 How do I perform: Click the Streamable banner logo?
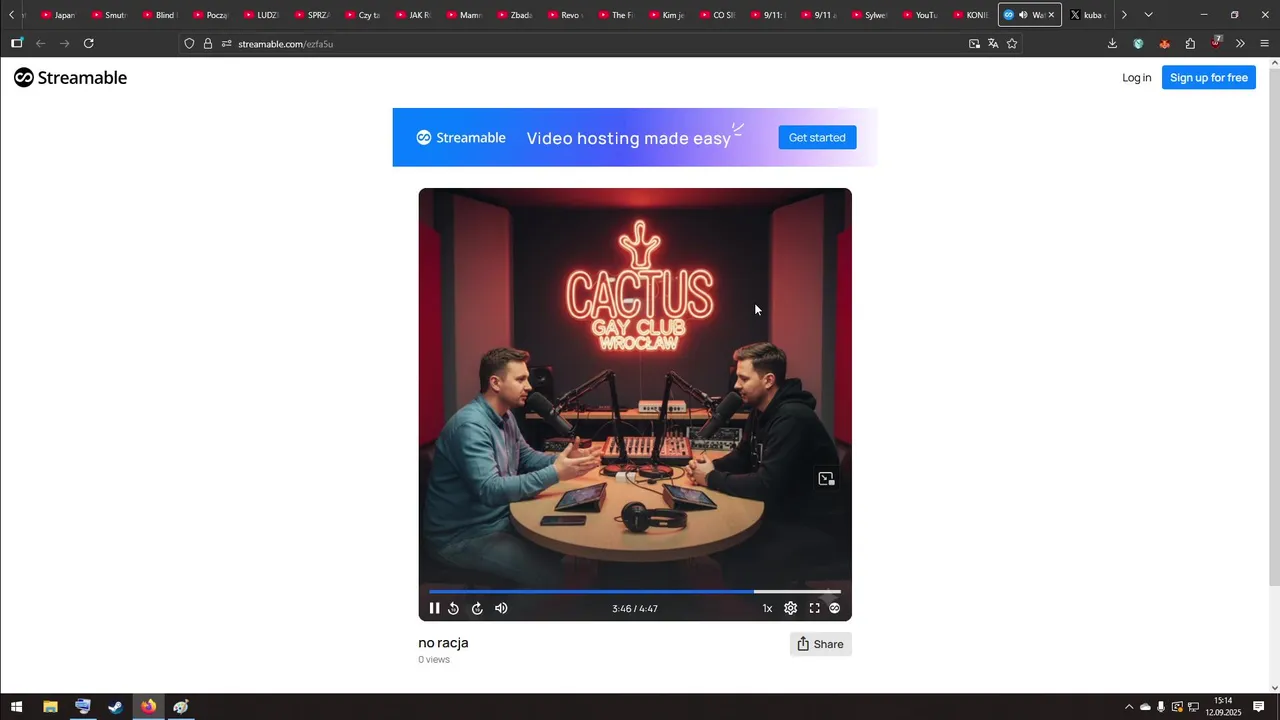[461, 138]
